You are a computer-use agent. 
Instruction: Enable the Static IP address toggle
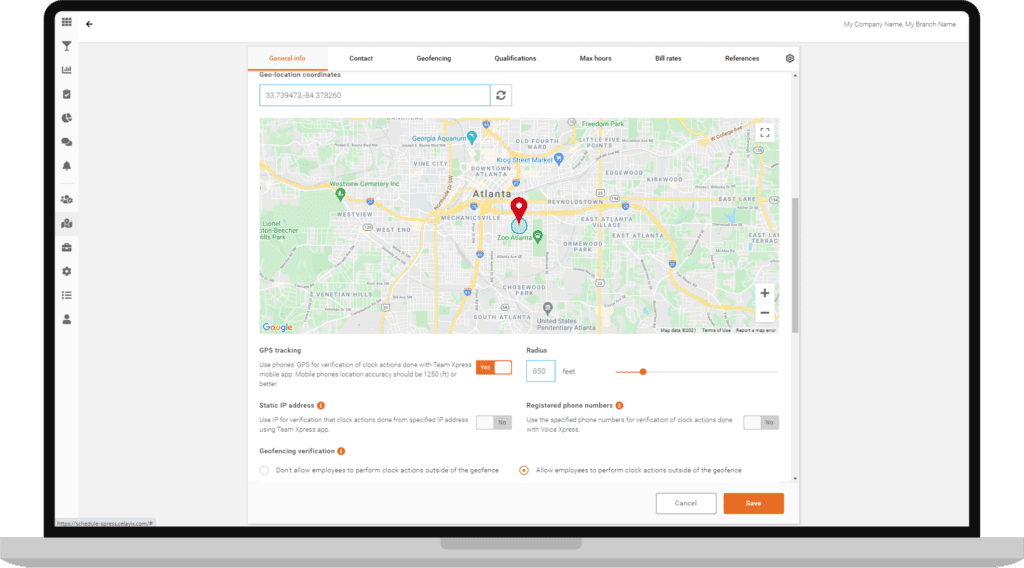[494, 422]
